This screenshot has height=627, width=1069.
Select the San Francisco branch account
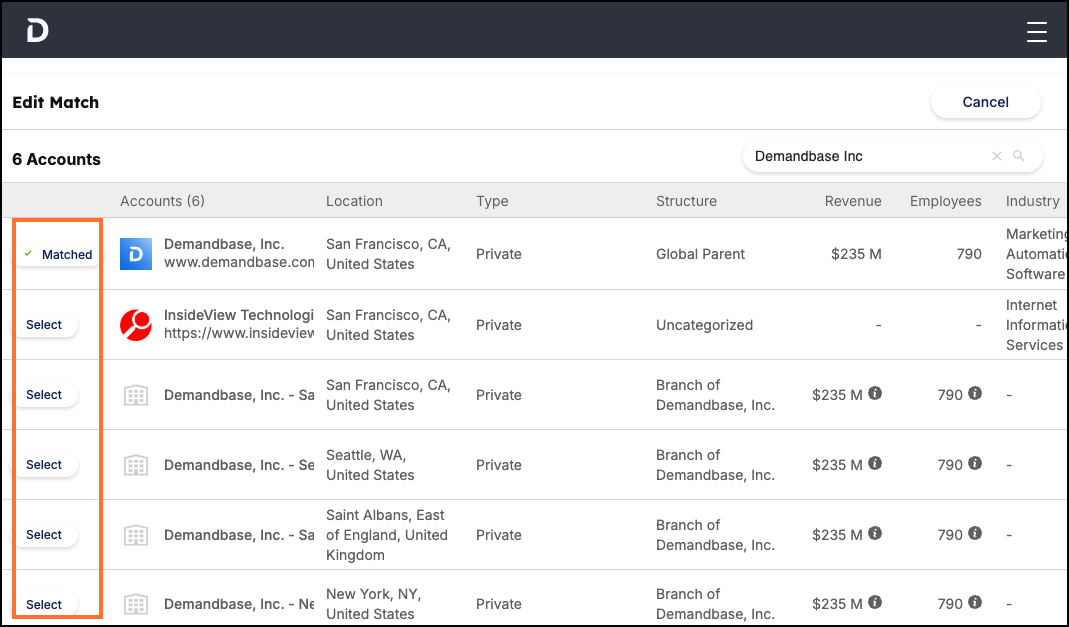pos(44,395)
